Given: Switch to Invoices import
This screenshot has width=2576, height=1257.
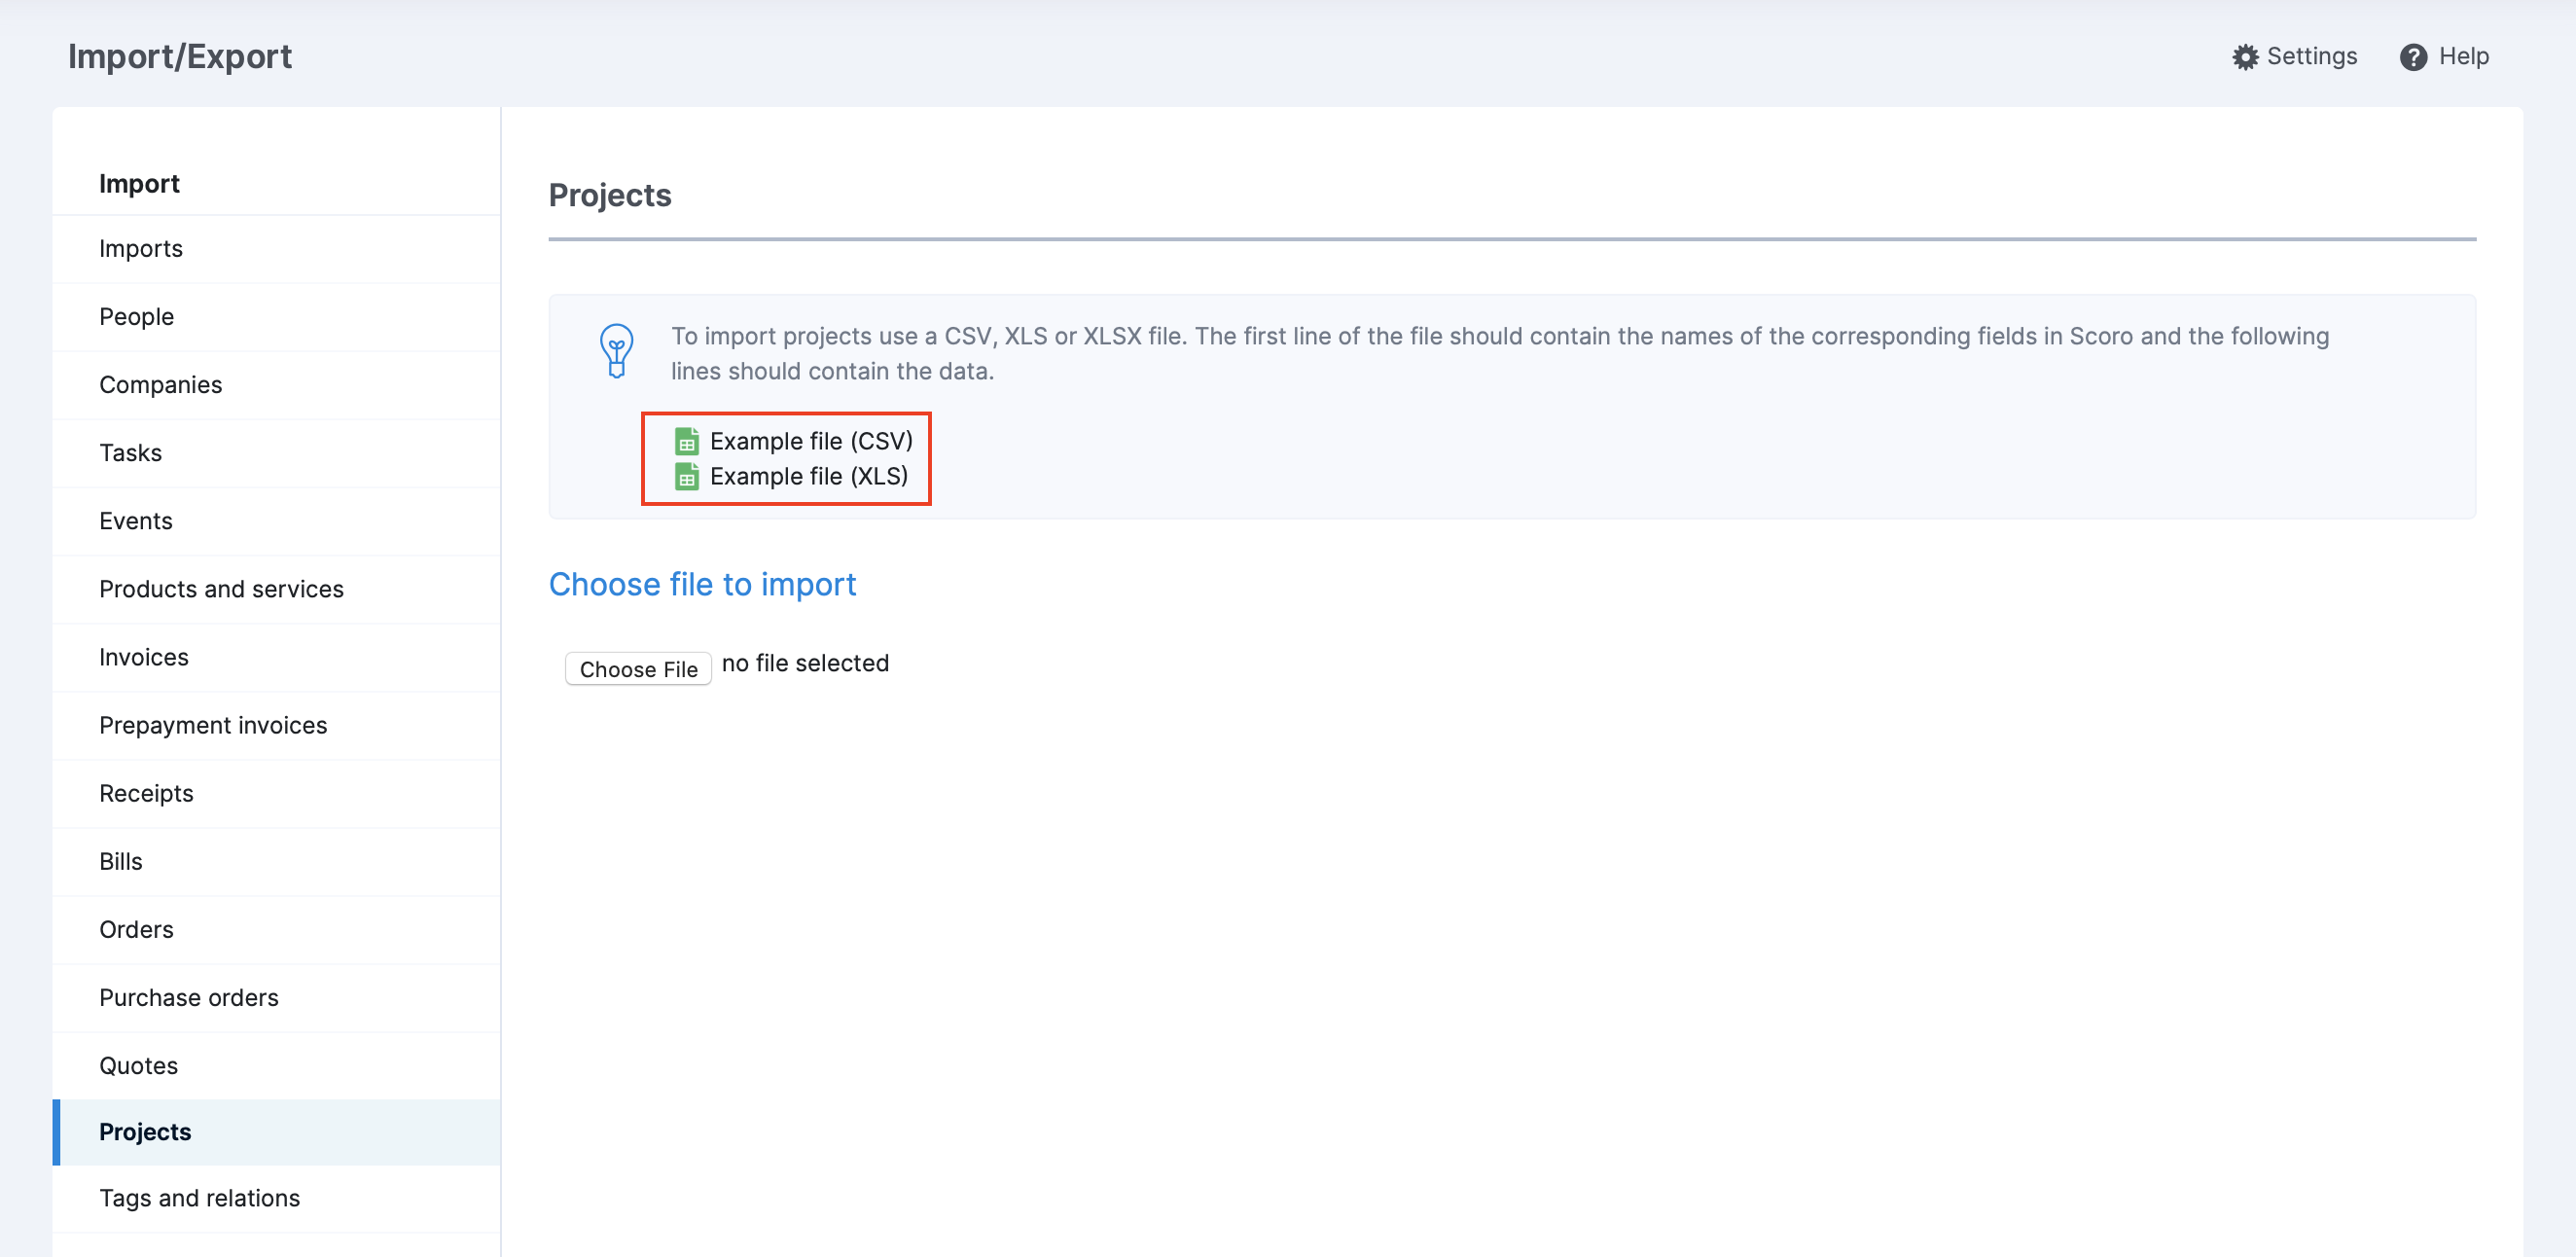Looking at the screenshot, I should tap(144, 656).
